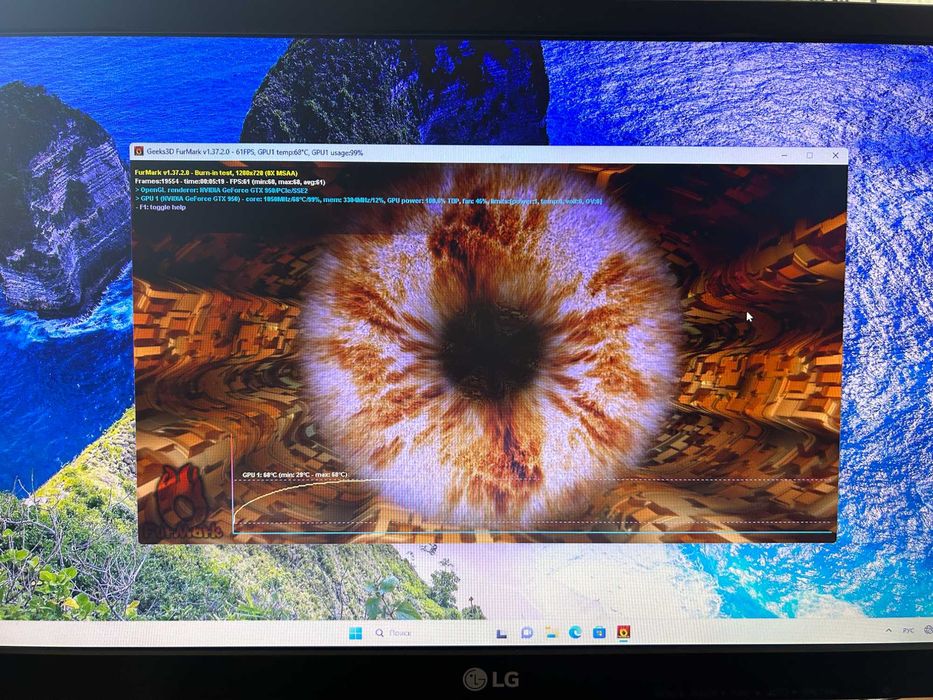This screenshot has width=933, height=700.
Task: Open File Explorer from taskbar
Action: (x=551, y=633)
